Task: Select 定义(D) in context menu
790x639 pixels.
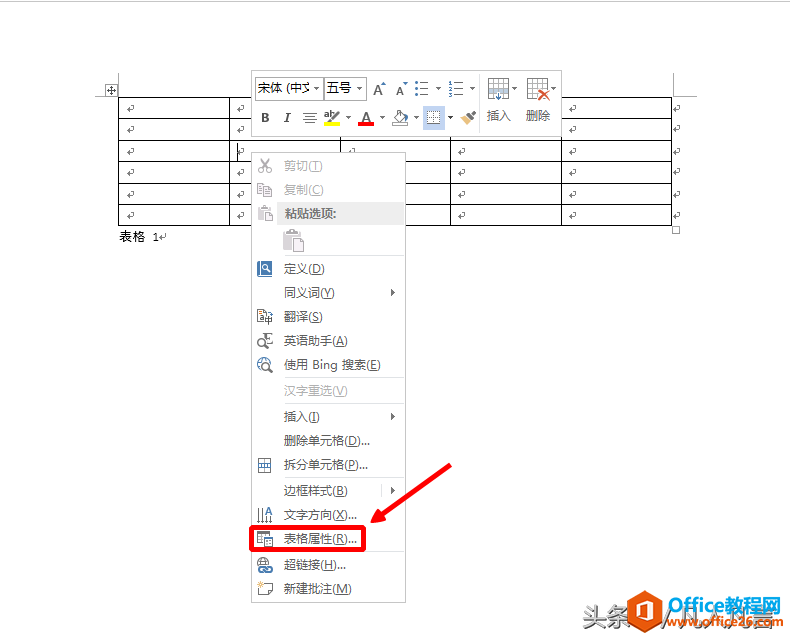Action: pyautogui.click(x=328, y=269)
